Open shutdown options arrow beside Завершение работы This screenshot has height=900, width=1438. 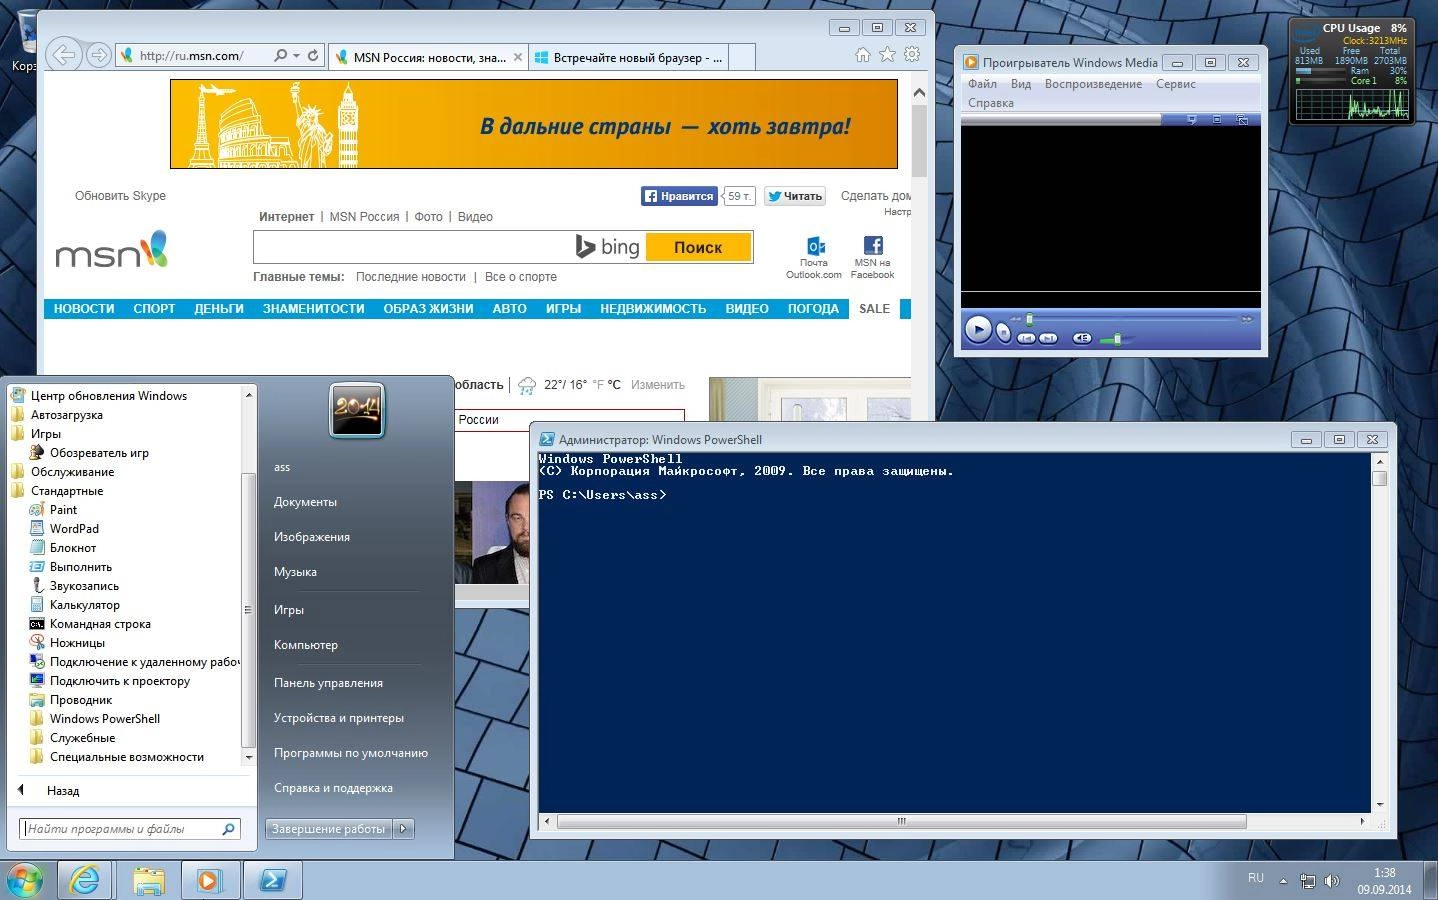pos(403,829)
